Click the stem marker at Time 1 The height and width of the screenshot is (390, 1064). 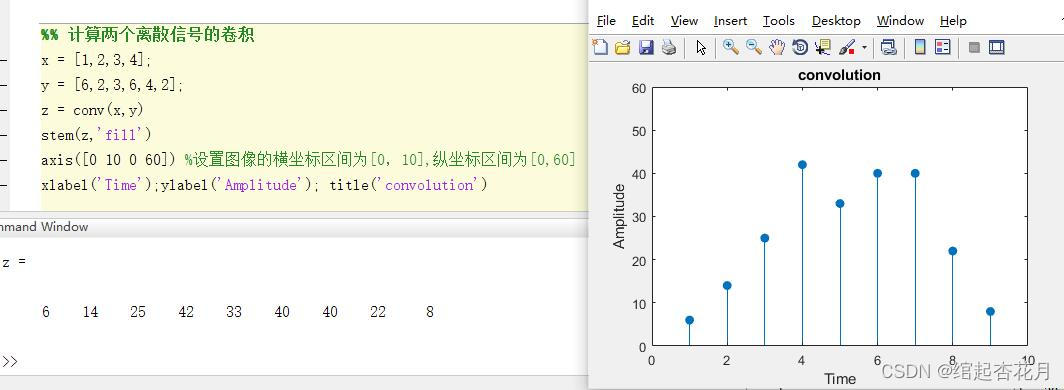(689, 320)
